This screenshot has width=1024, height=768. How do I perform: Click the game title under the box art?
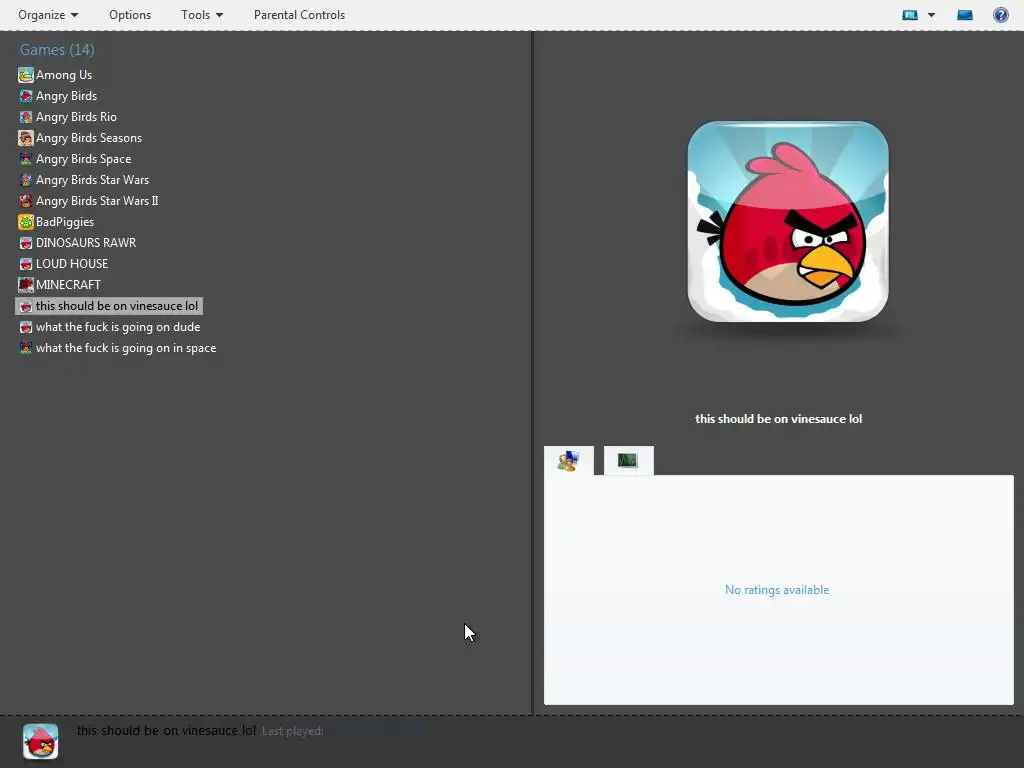(x=778, y=419)
